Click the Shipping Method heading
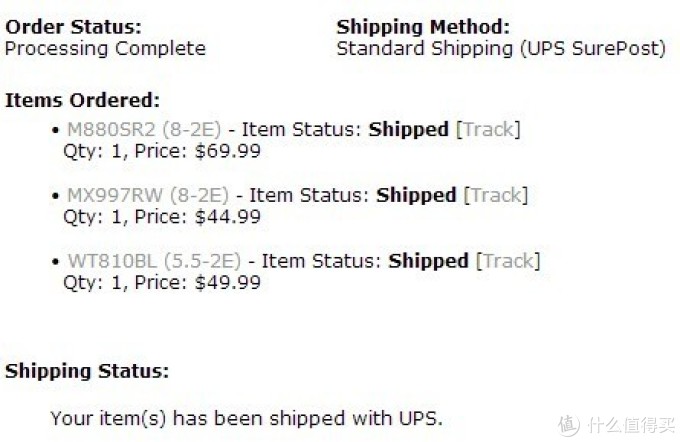The image size is (680, 442). [x=423, y=27]
